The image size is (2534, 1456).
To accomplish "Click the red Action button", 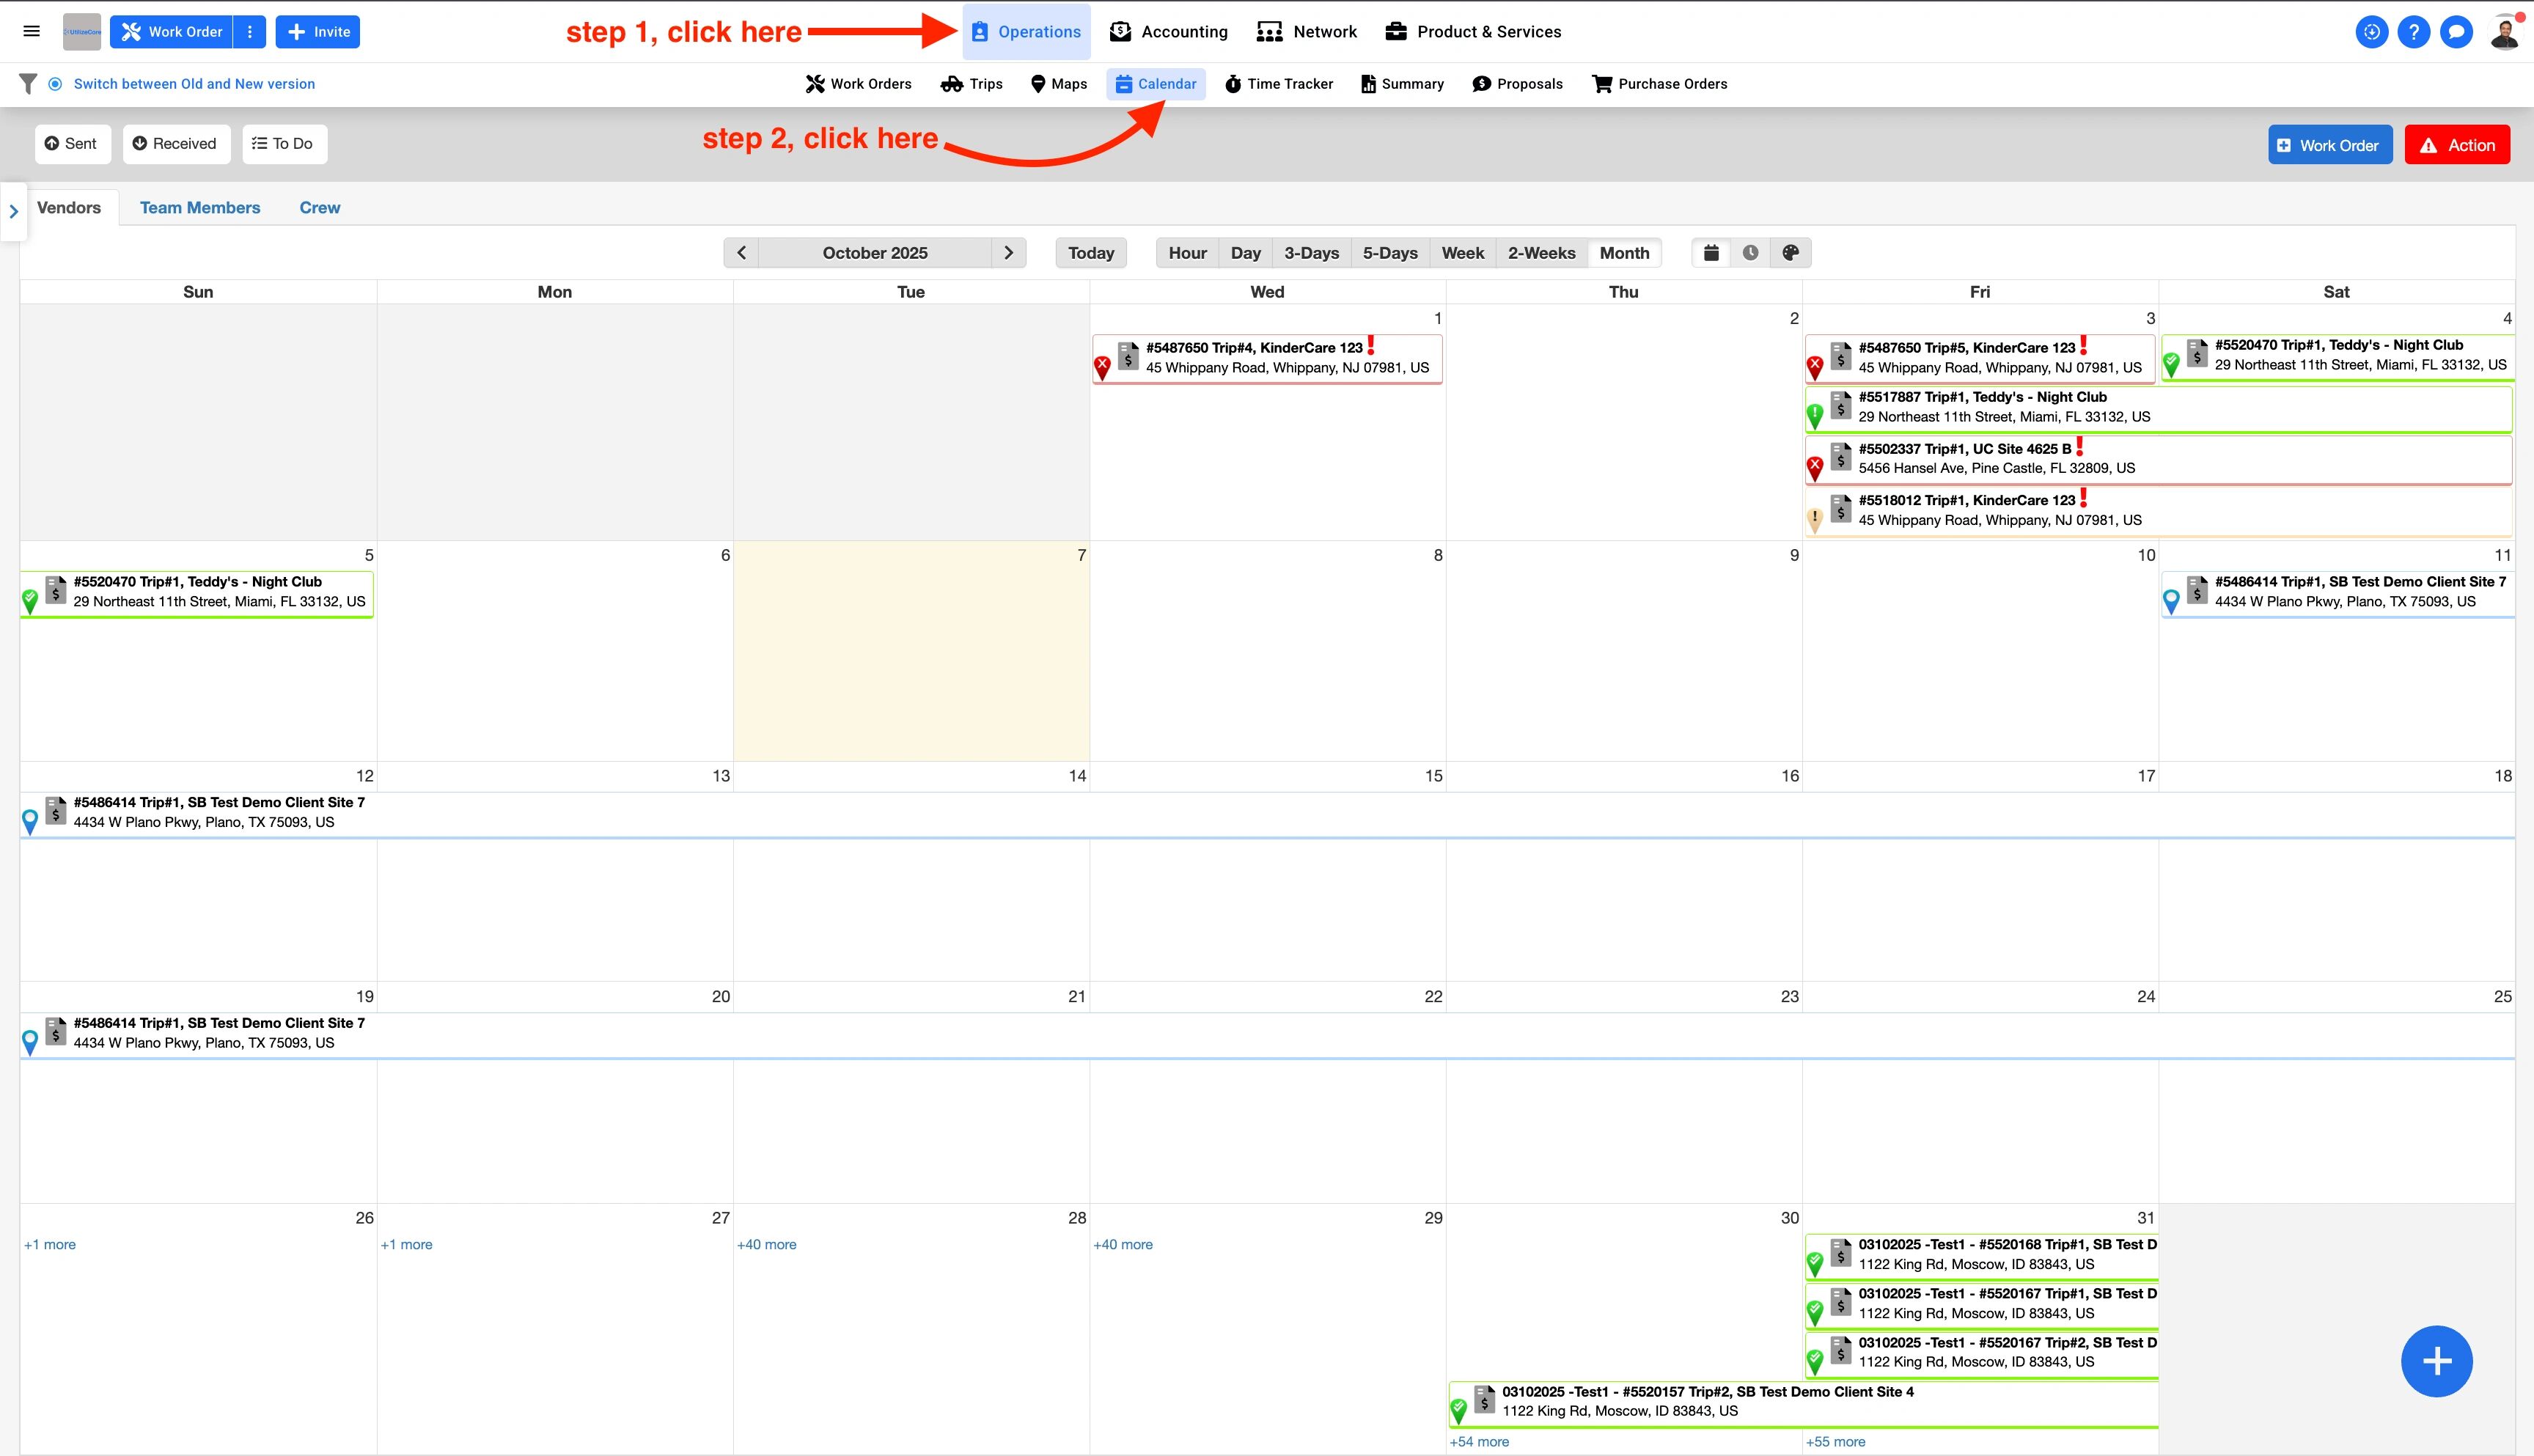I will tap(2456, 145).
